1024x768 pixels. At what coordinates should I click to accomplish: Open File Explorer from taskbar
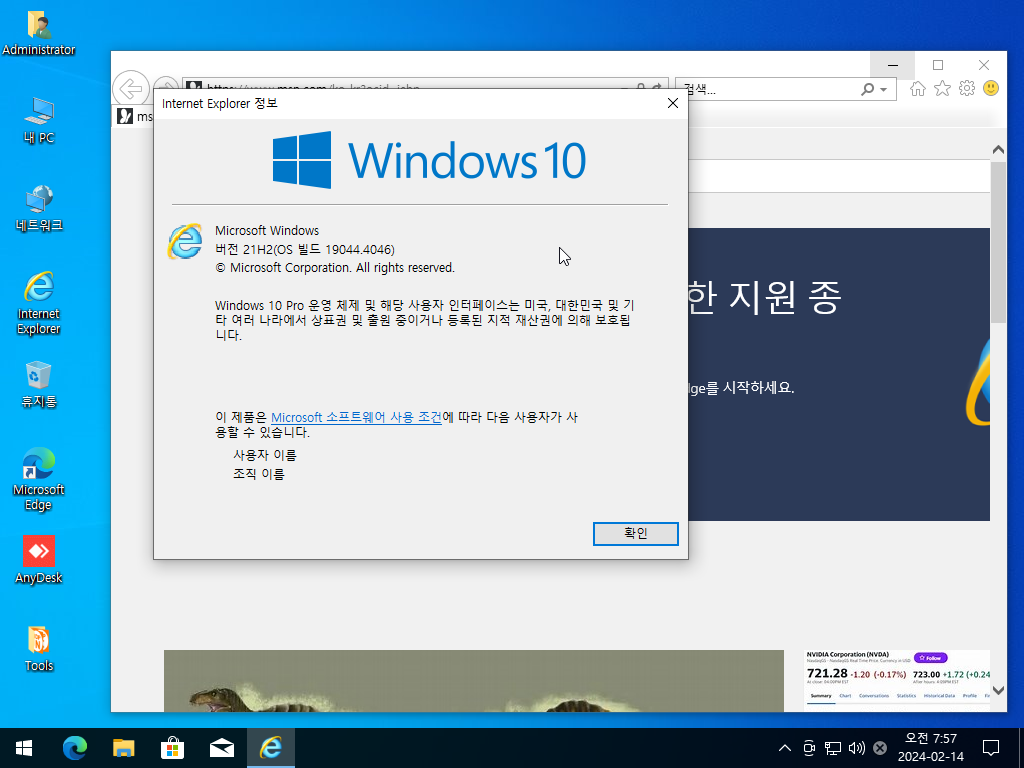123,748
